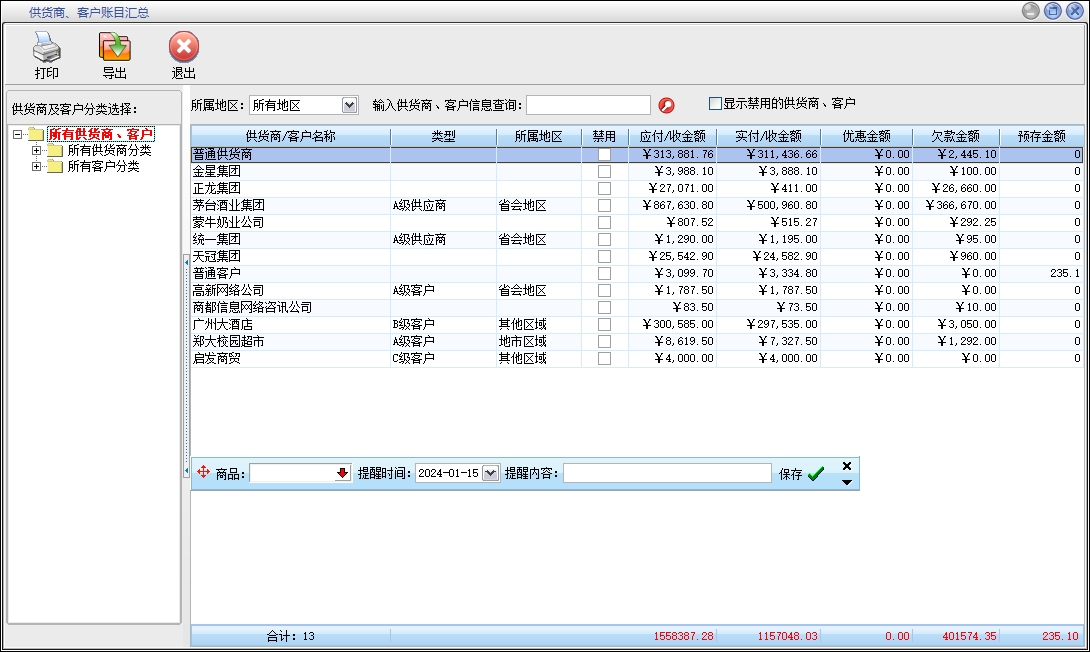The height and width of the screenshot is (652, 1090).
Task: Select the 所有客户分类 tree item
Action: (x=103, y=167)
